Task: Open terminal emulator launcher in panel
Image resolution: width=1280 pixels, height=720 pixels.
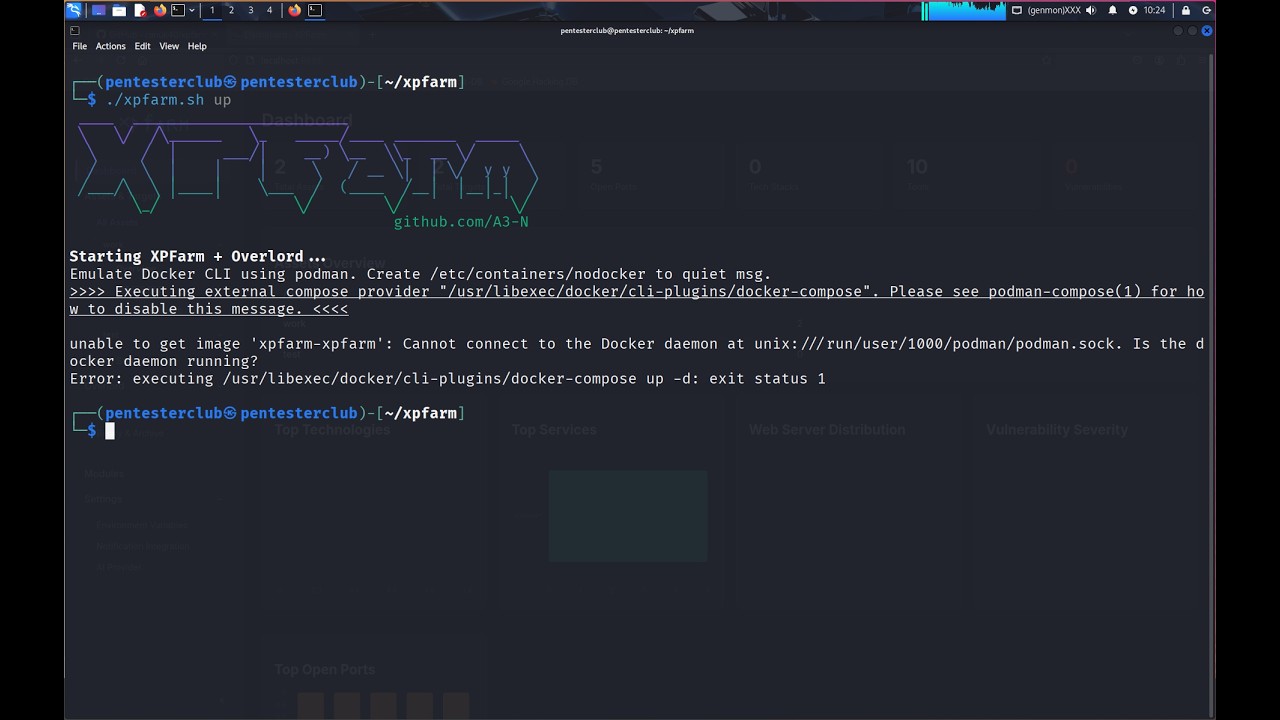Action: pyautogui.click(x=178, y=10)
